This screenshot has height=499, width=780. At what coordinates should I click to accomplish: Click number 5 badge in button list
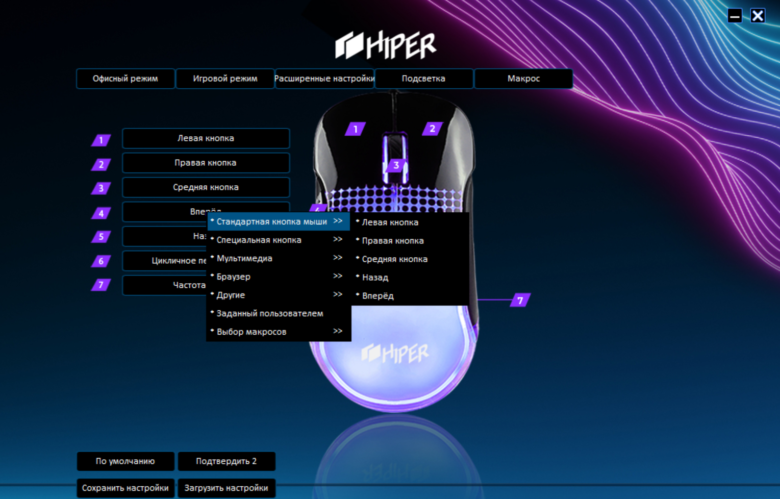pos(101,236)
